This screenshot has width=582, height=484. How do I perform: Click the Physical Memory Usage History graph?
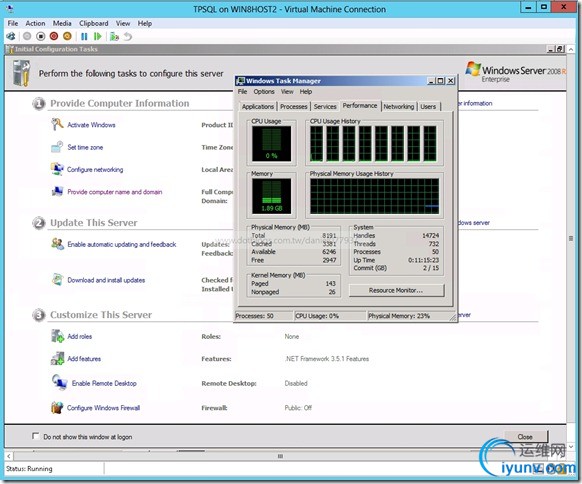point(374,196)
